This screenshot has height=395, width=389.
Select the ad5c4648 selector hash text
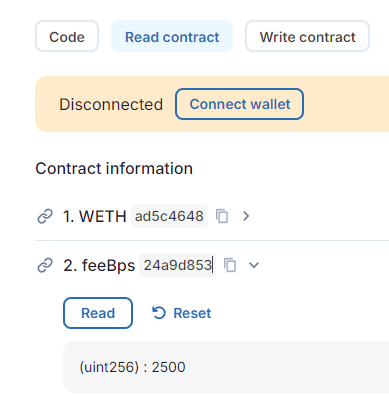click(169, 216)
